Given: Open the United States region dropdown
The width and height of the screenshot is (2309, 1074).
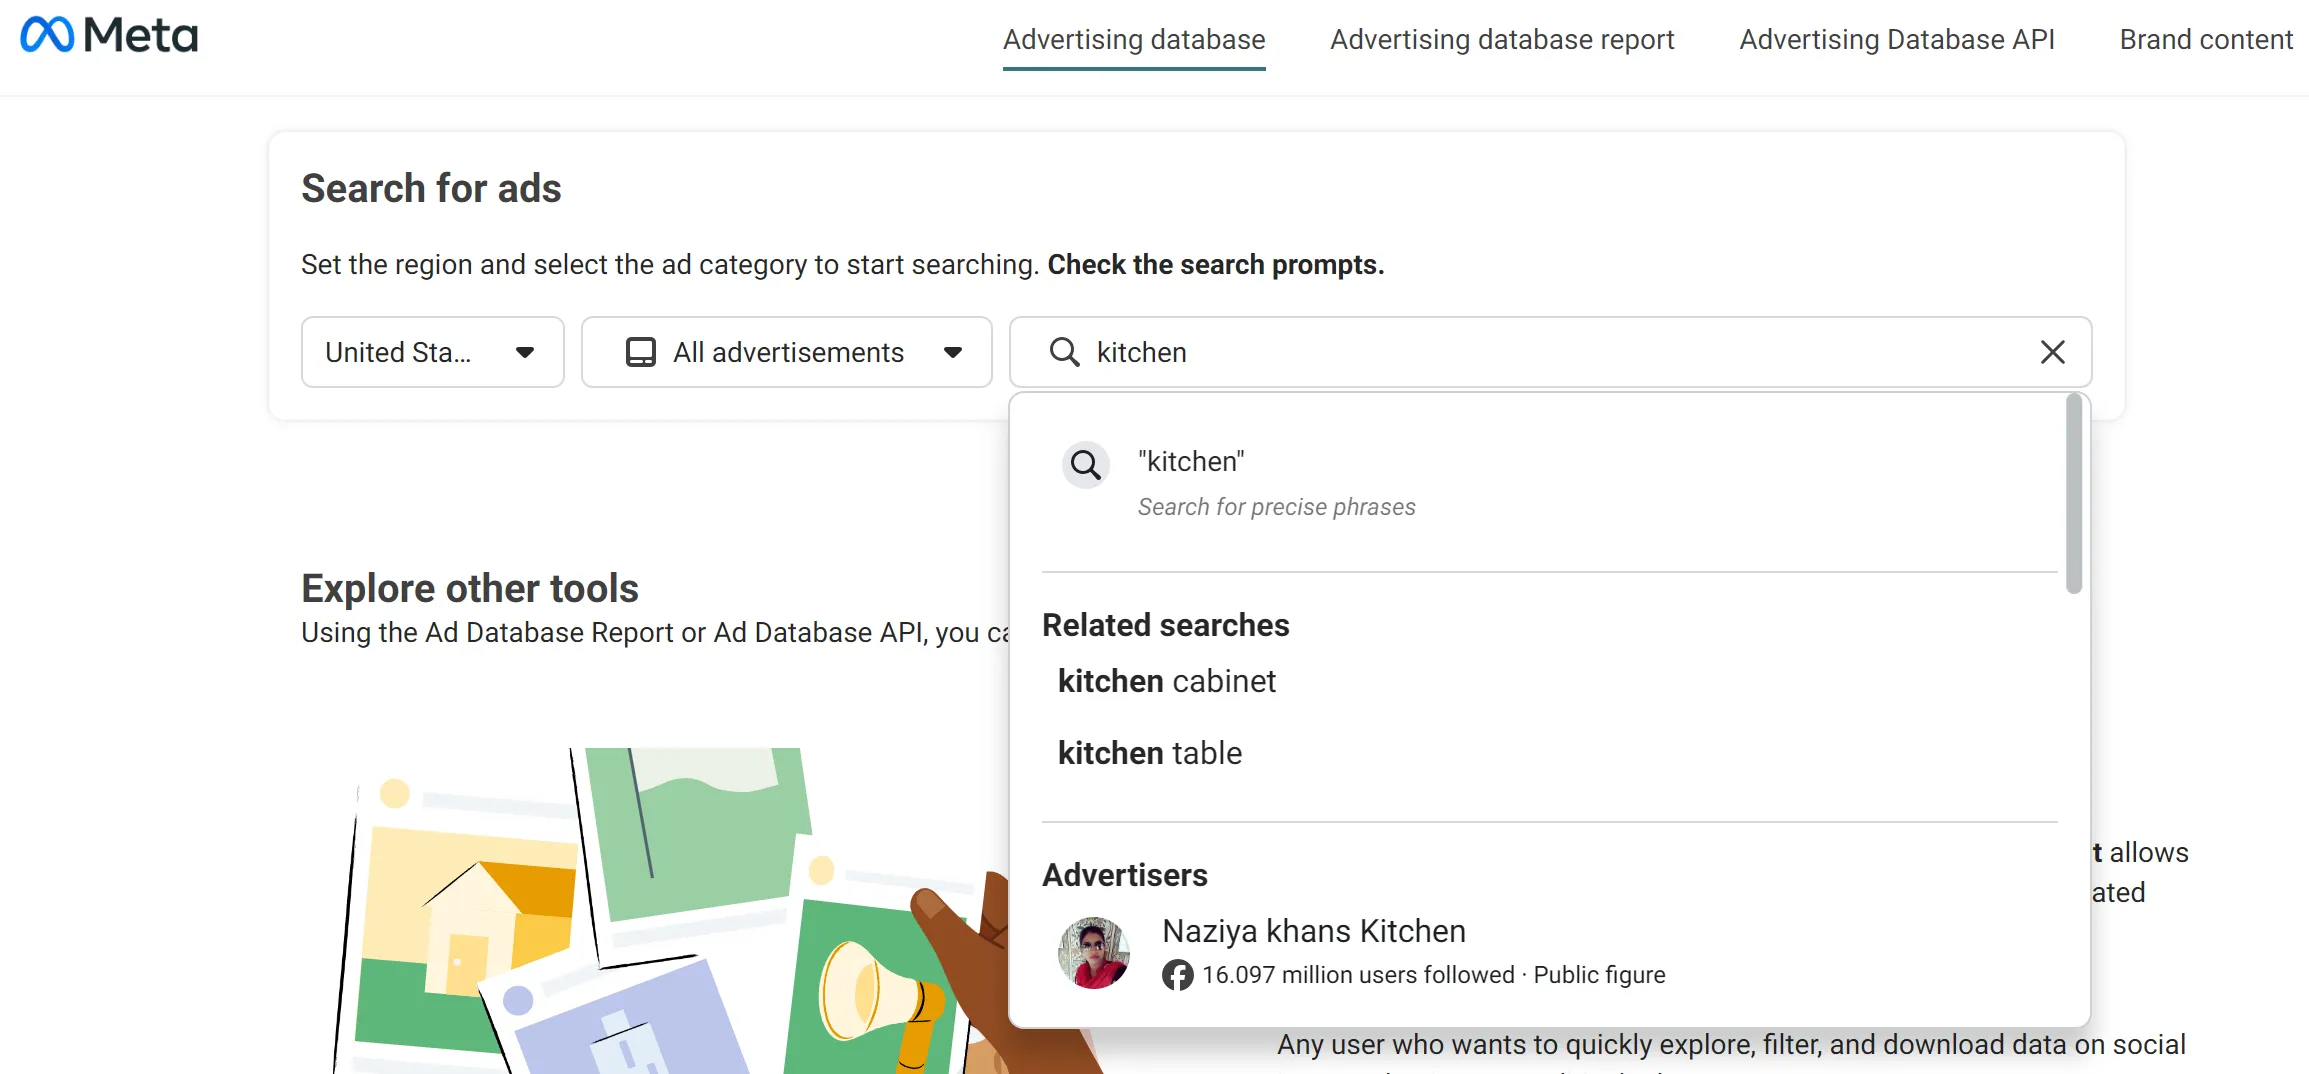Looking at the screenshot, I should pos(433,352).
